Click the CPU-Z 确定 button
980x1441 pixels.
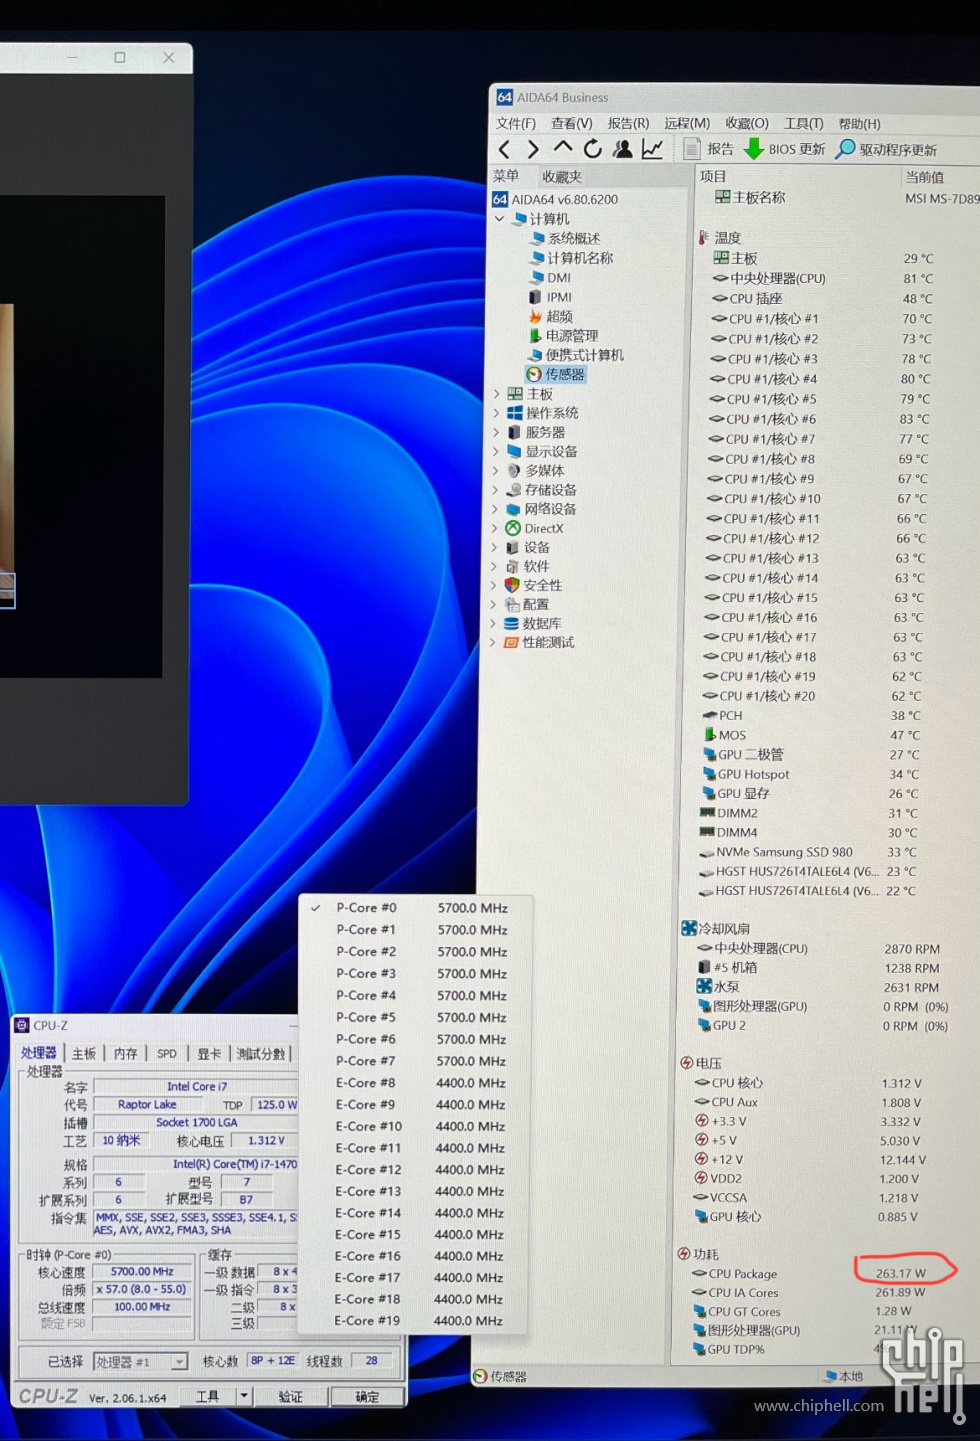pos(368,1397)
